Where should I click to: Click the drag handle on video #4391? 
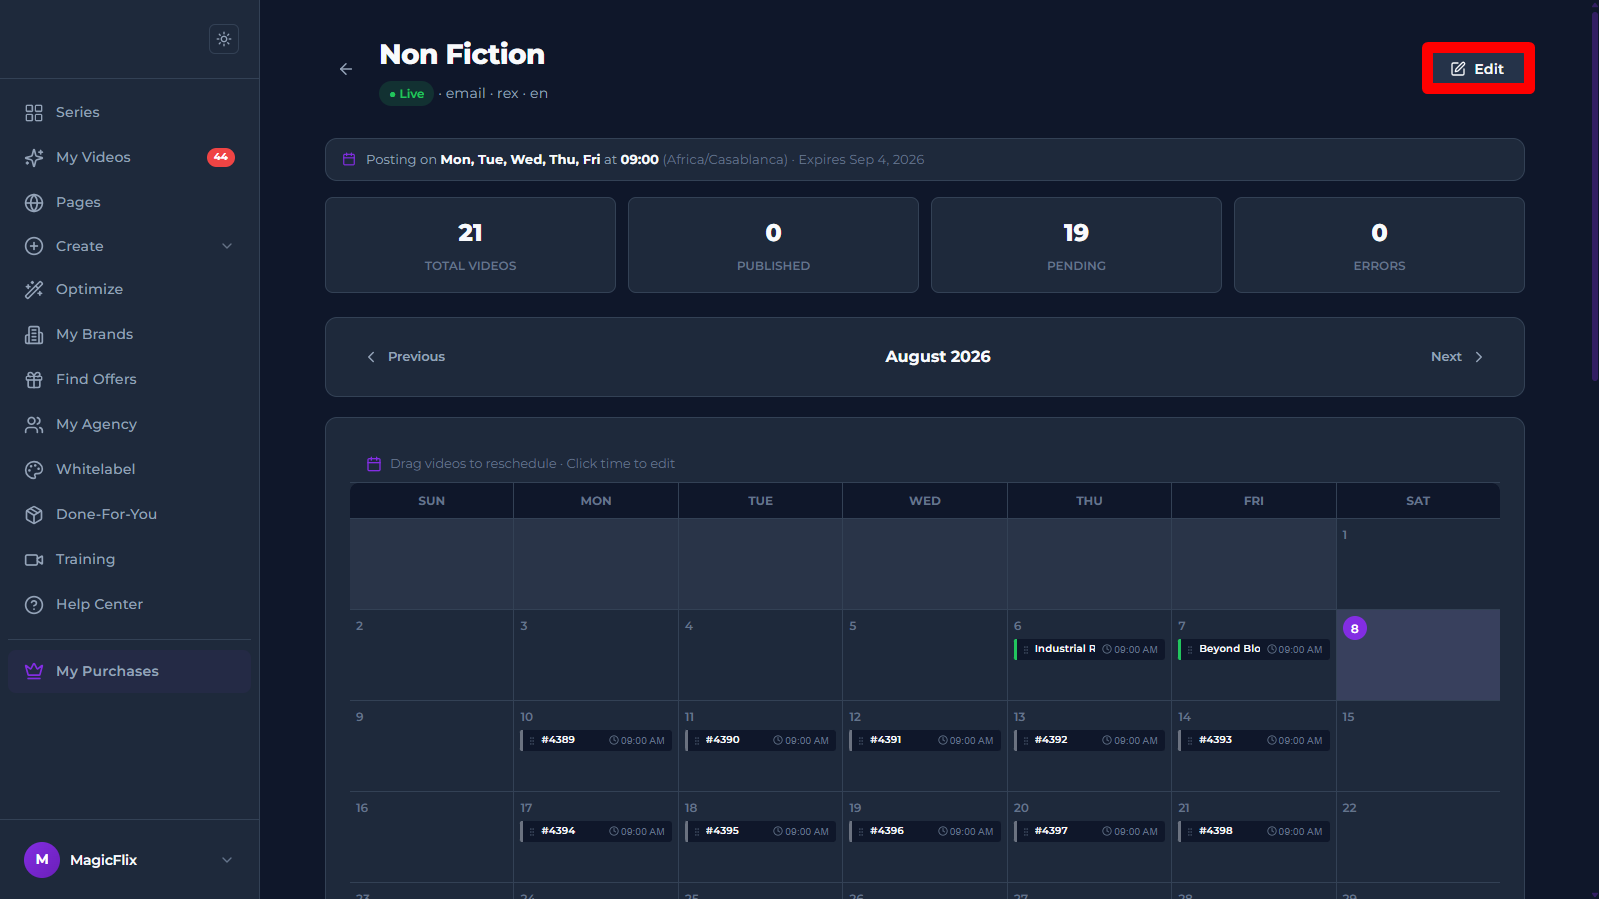(861, 741)
